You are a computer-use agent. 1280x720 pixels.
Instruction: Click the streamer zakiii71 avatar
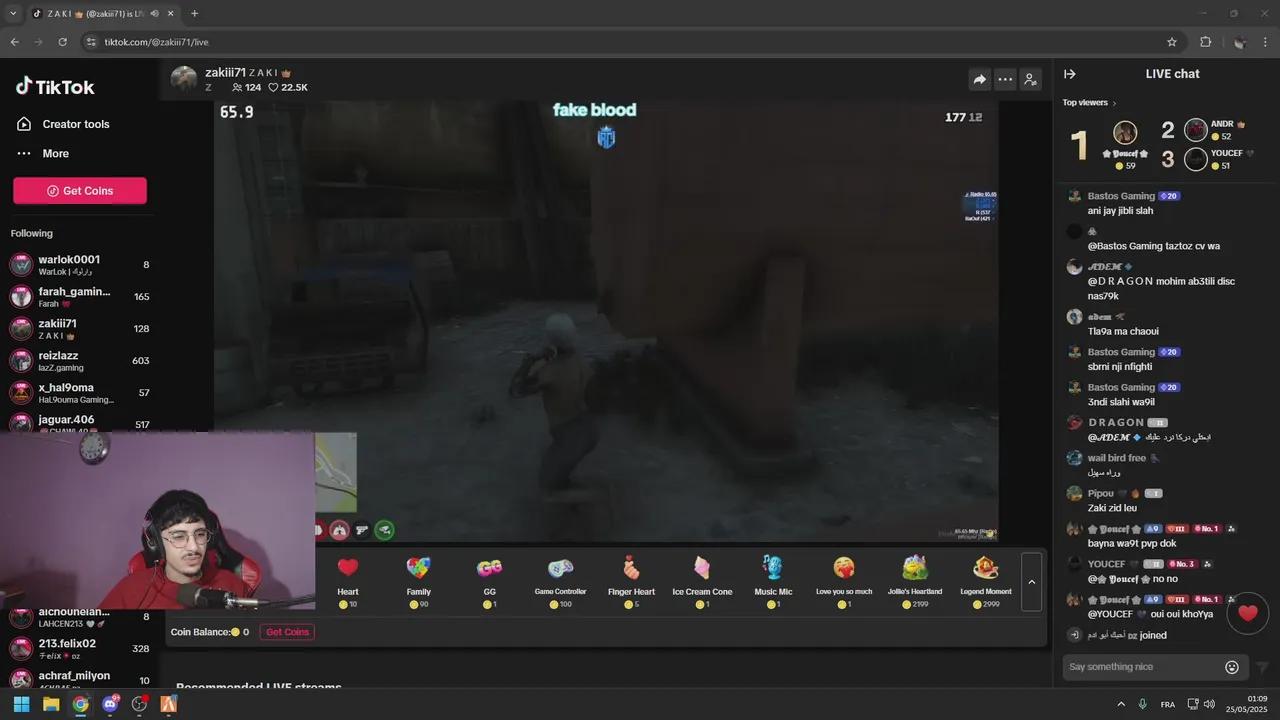tap(184, 79)
